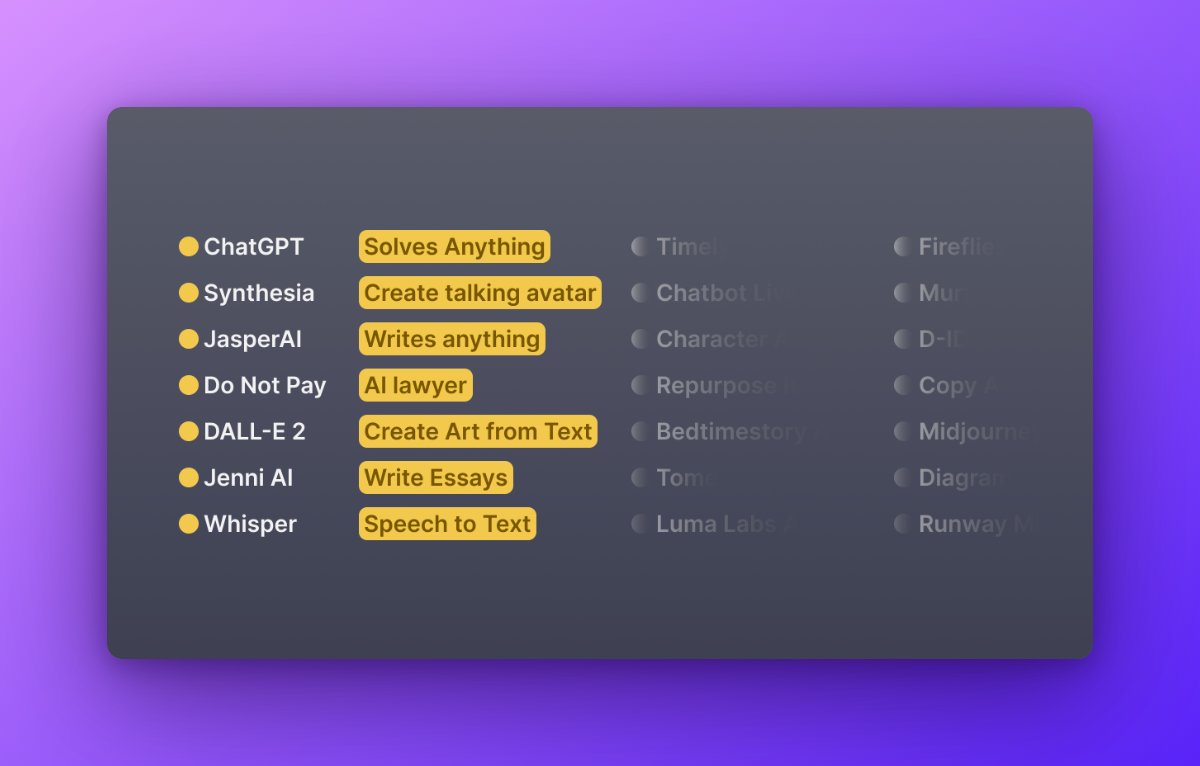Viewport: 1200px width, 766px height.
Task: Click the yellow dot beside Whisper
Action: [188, 523]
